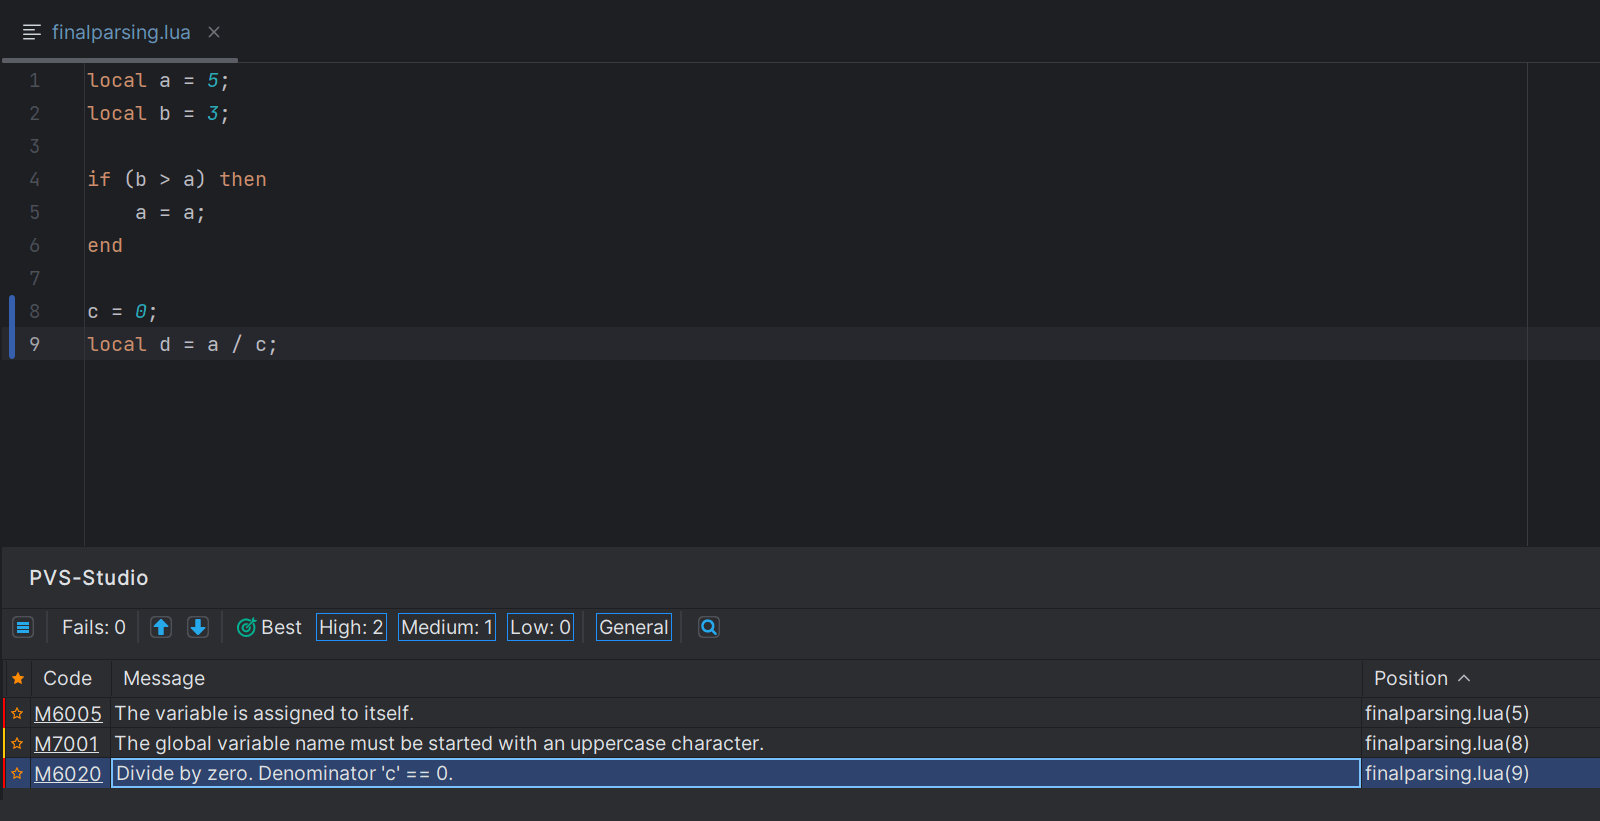Sort warnings by the Message column
Image resolution: width=1600 pixels, height=821 pixels.
point(164,678)
